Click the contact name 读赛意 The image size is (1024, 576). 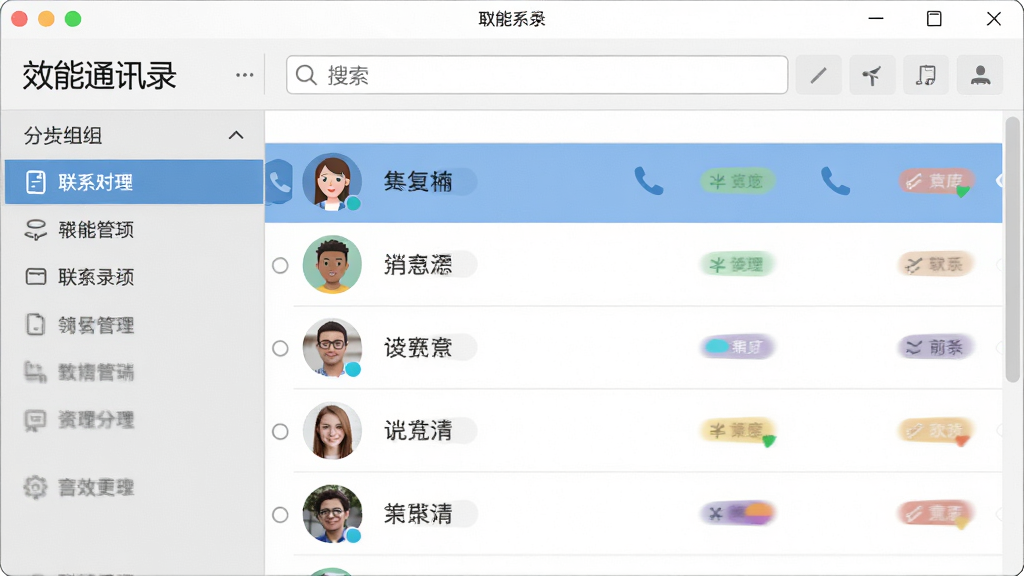click(418, 348)
